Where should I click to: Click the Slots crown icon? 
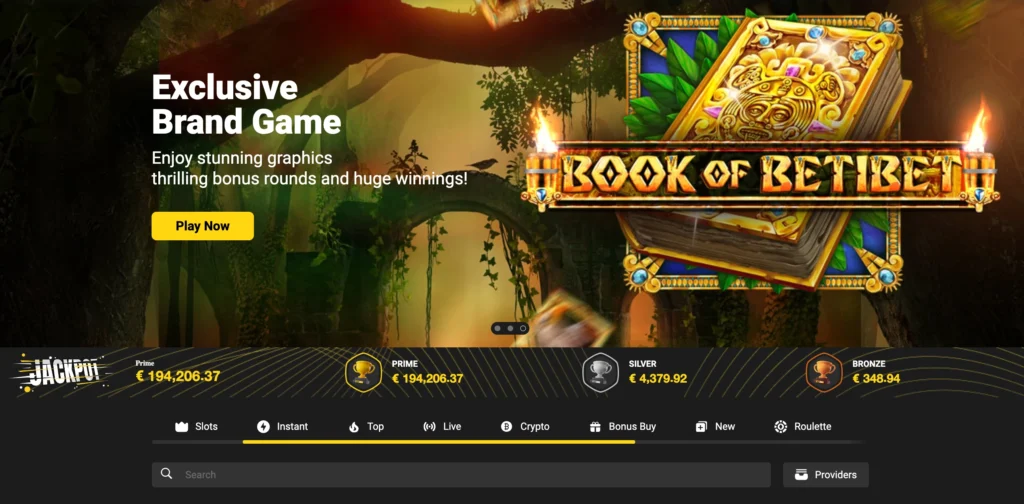(x=182, y=427)
